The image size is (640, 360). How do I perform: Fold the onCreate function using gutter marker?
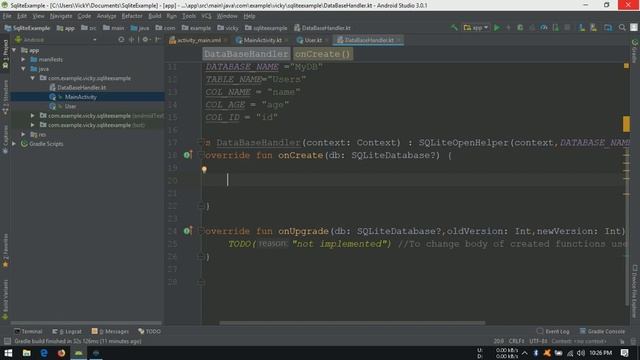200,154
